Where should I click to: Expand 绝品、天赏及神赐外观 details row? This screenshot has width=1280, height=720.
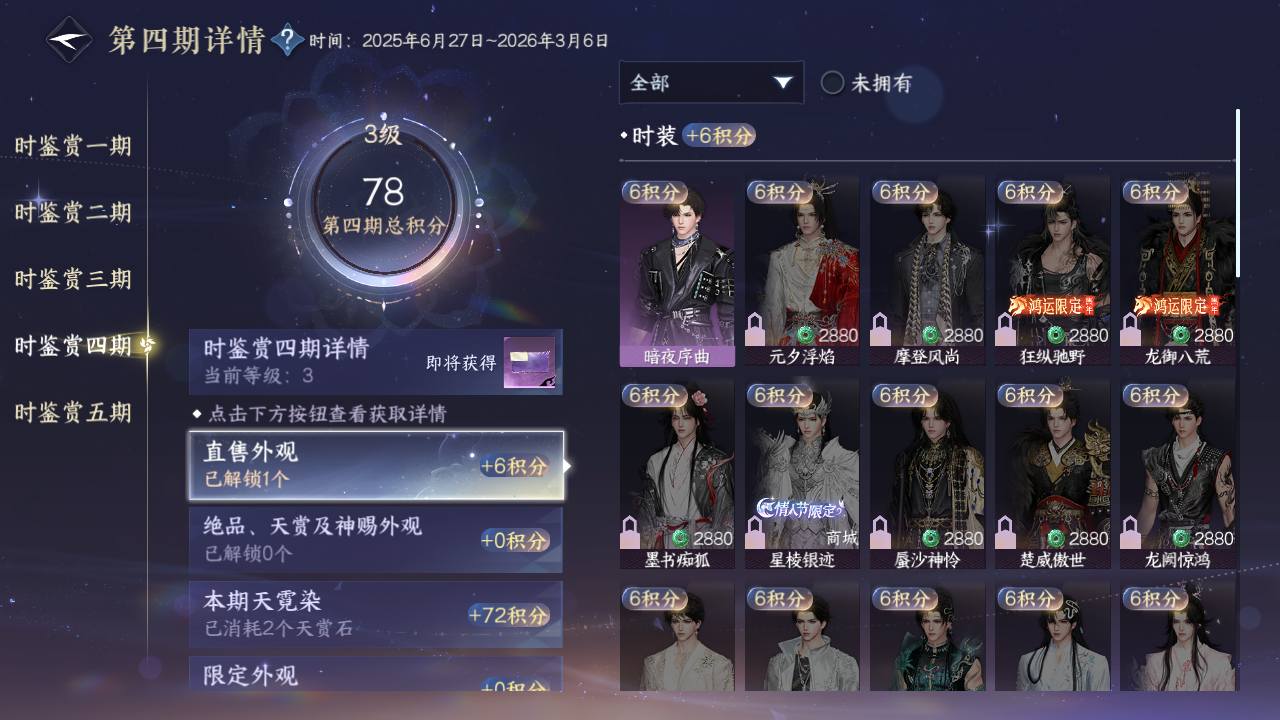coord(376,540)
